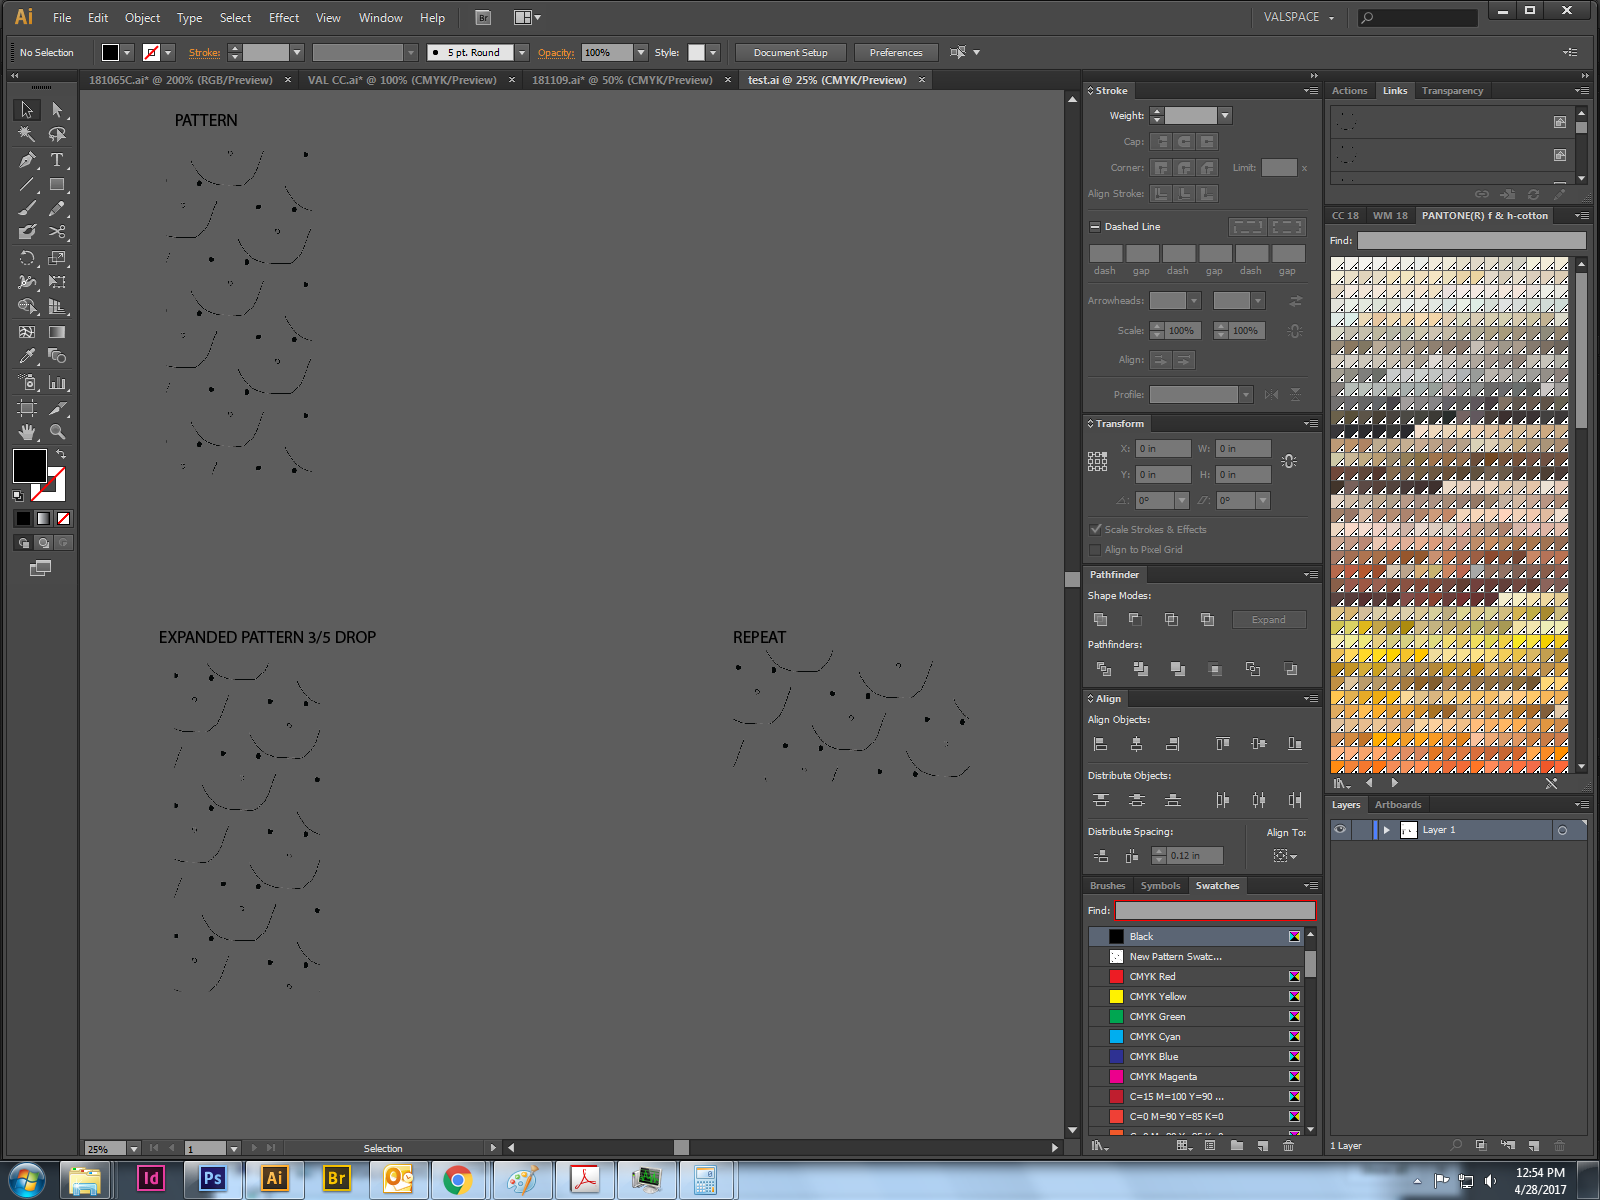Select the Paintbrush tool
Image resolution: width=1600 pixels, height=1200 pixels.
coord(27,208)
